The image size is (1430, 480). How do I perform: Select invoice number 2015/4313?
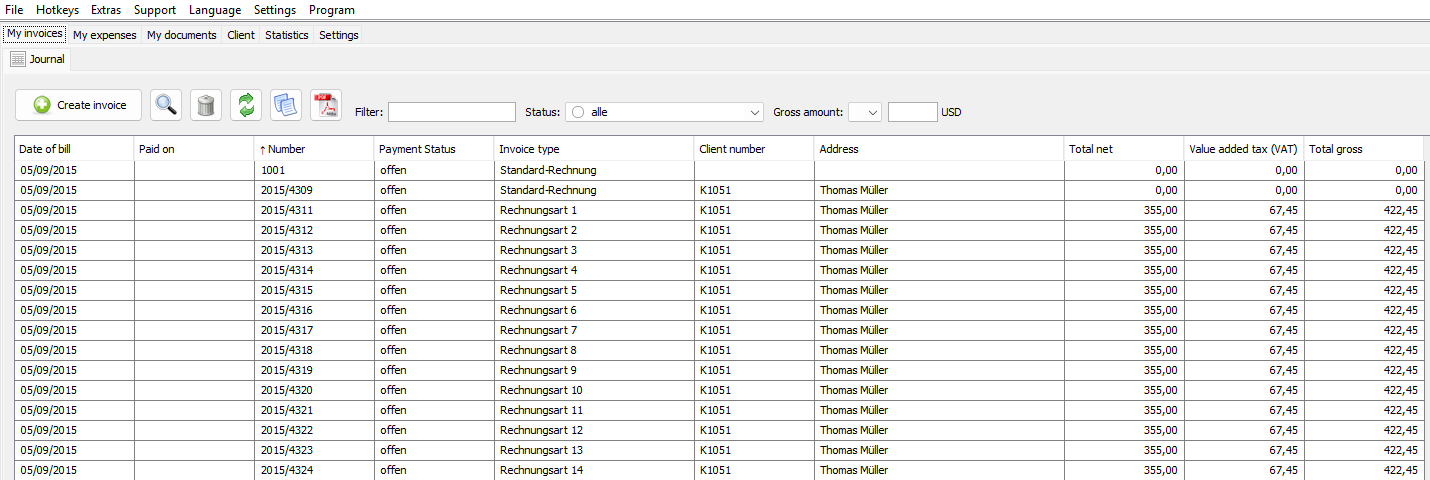(314, 250)
